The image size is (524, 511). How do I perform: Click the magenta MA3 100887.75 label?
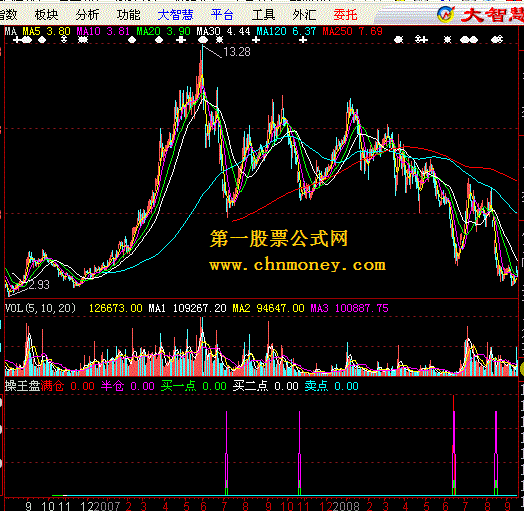pyautogui.click(x=350, y=308)
